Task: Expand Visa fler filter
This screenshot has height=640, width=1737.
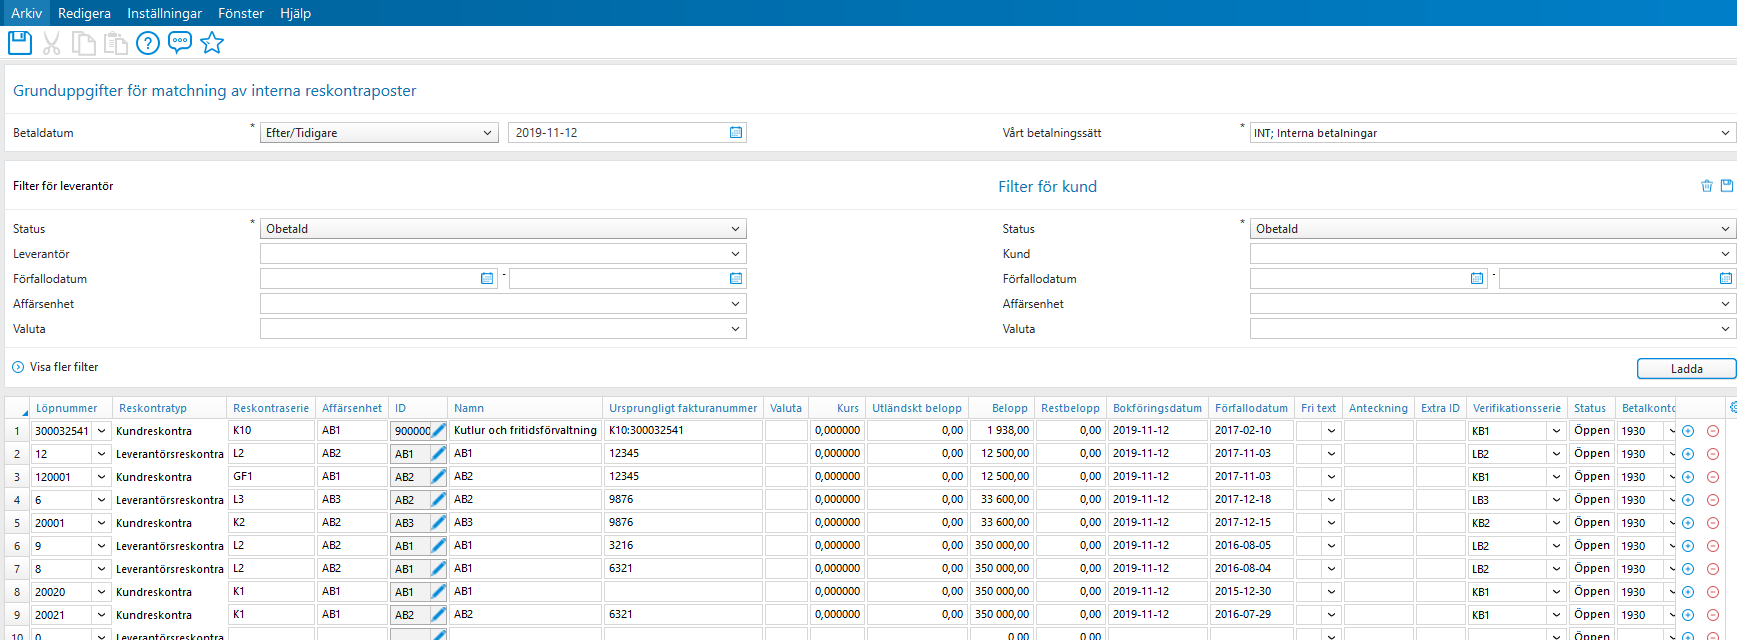Action: tap(56, 367)
